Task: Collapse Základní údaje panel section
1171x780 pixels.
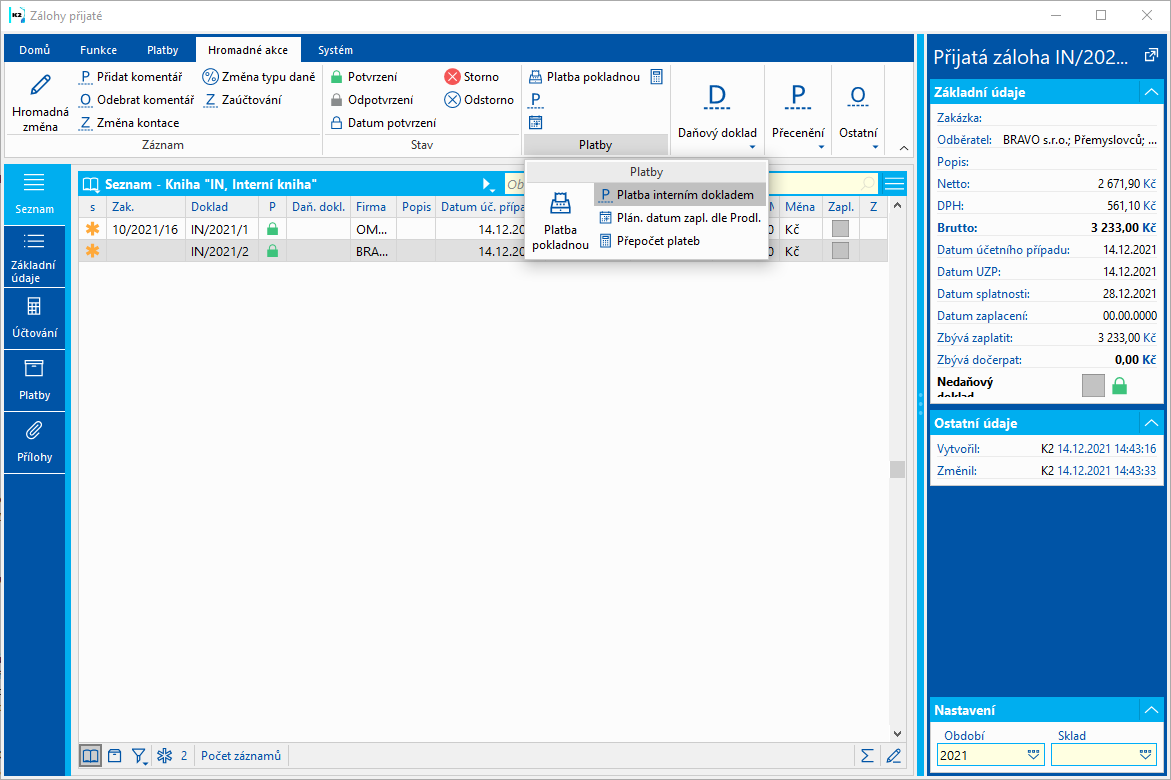Action: click(1152, 92)
